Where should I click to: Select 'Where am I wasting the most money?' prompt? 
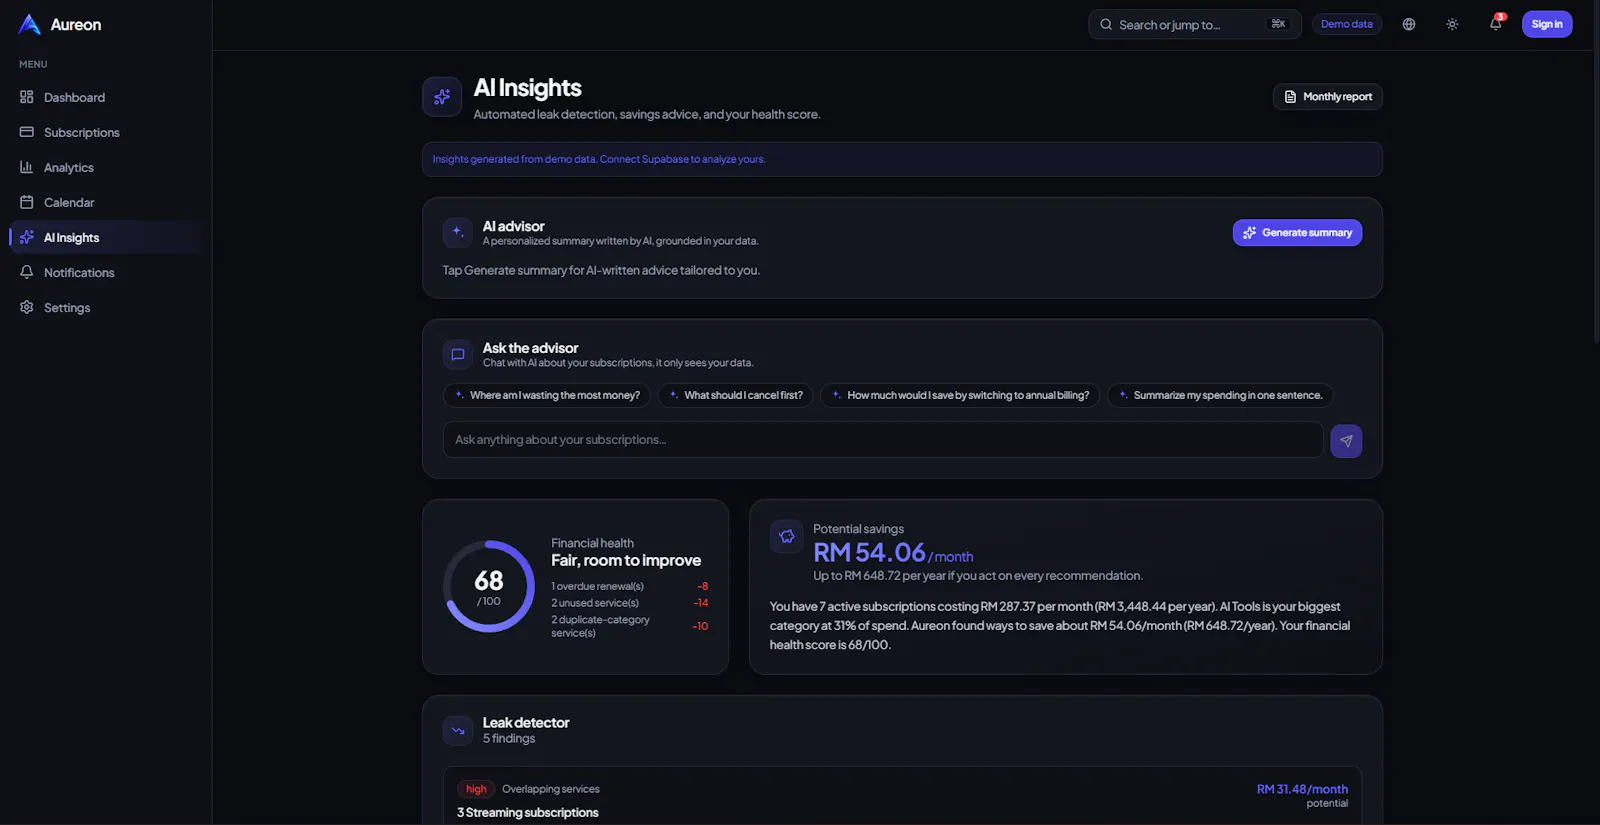(x=547, y=395)
